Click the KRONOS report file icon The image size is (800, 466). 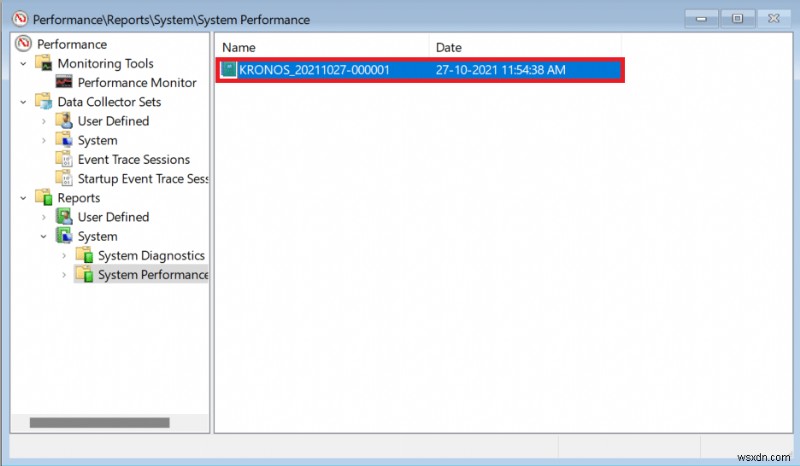(x=229, y=70)
